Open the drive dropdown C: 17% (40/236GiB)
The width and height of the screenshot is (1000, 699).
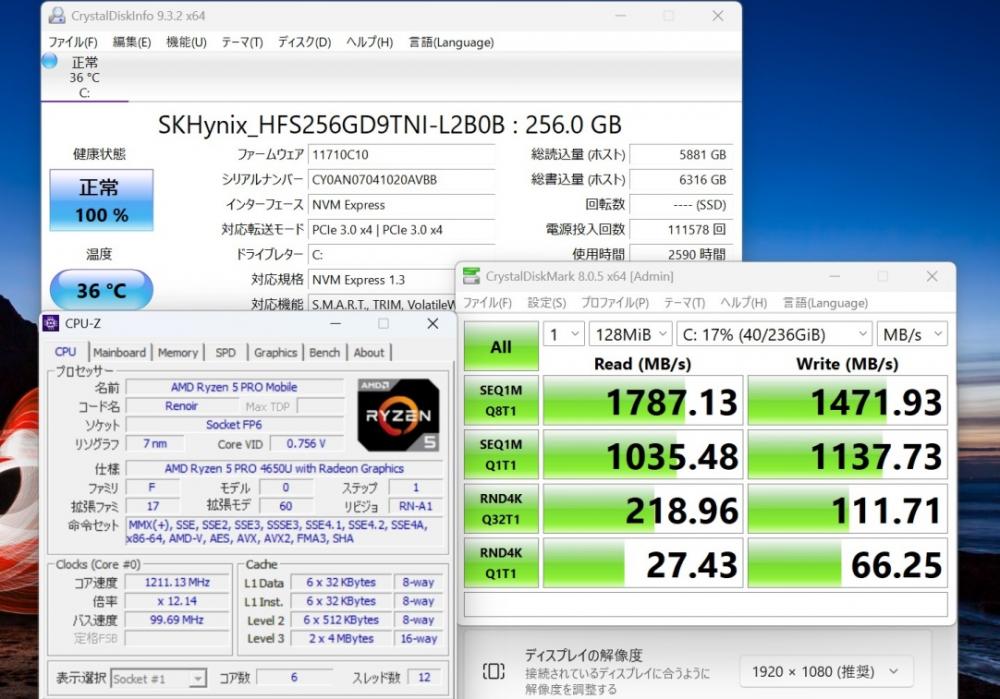774,334
